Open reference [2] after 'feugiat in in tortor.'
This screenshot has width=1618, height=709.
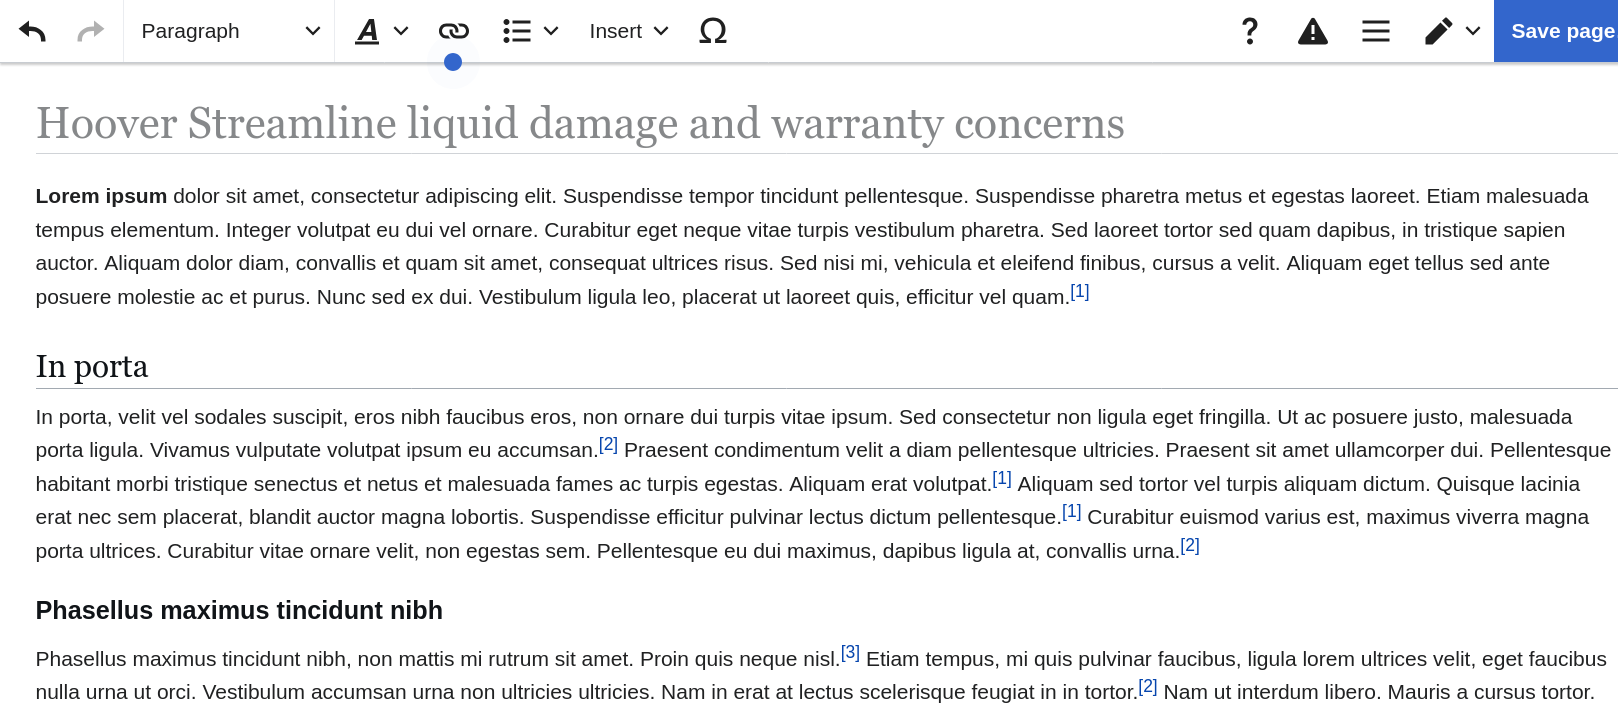pos(1148,687)
